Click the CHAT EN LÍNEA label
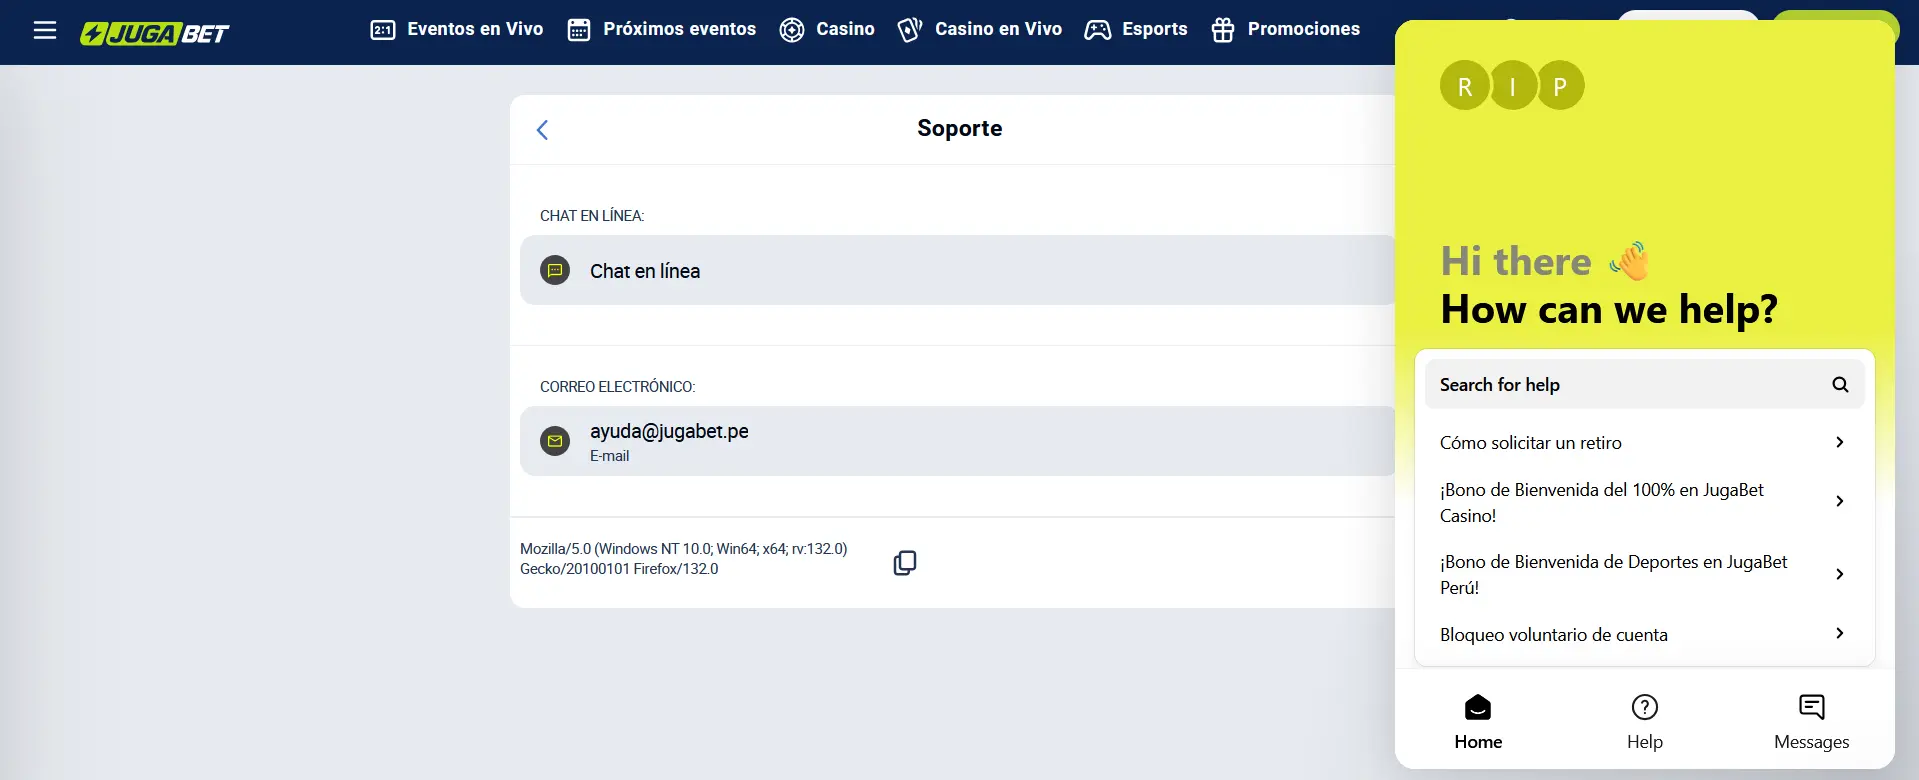The width and height of the screenshot is (1919, 780). click(592, 216)
